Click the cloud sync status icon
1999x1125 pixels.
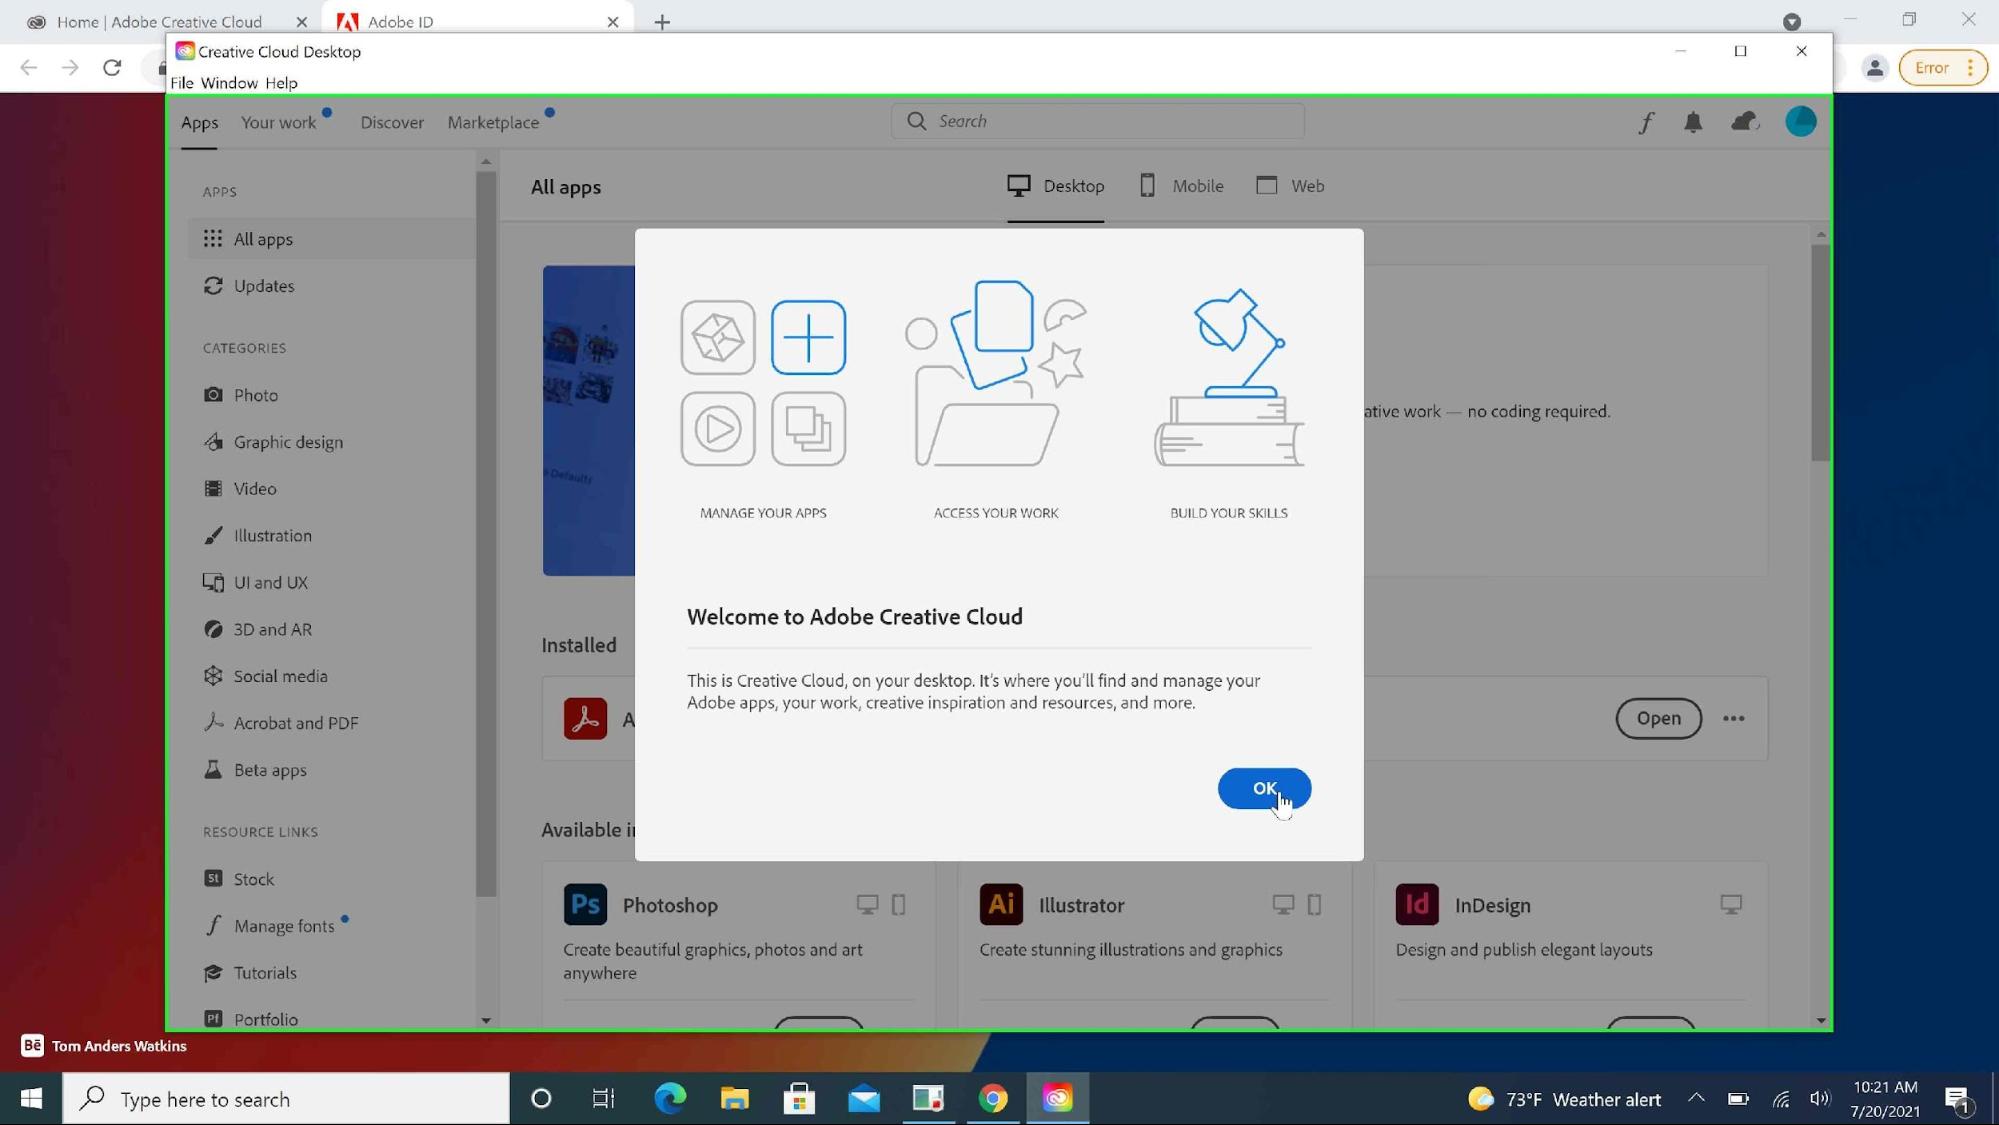(x=1744, y=122)
